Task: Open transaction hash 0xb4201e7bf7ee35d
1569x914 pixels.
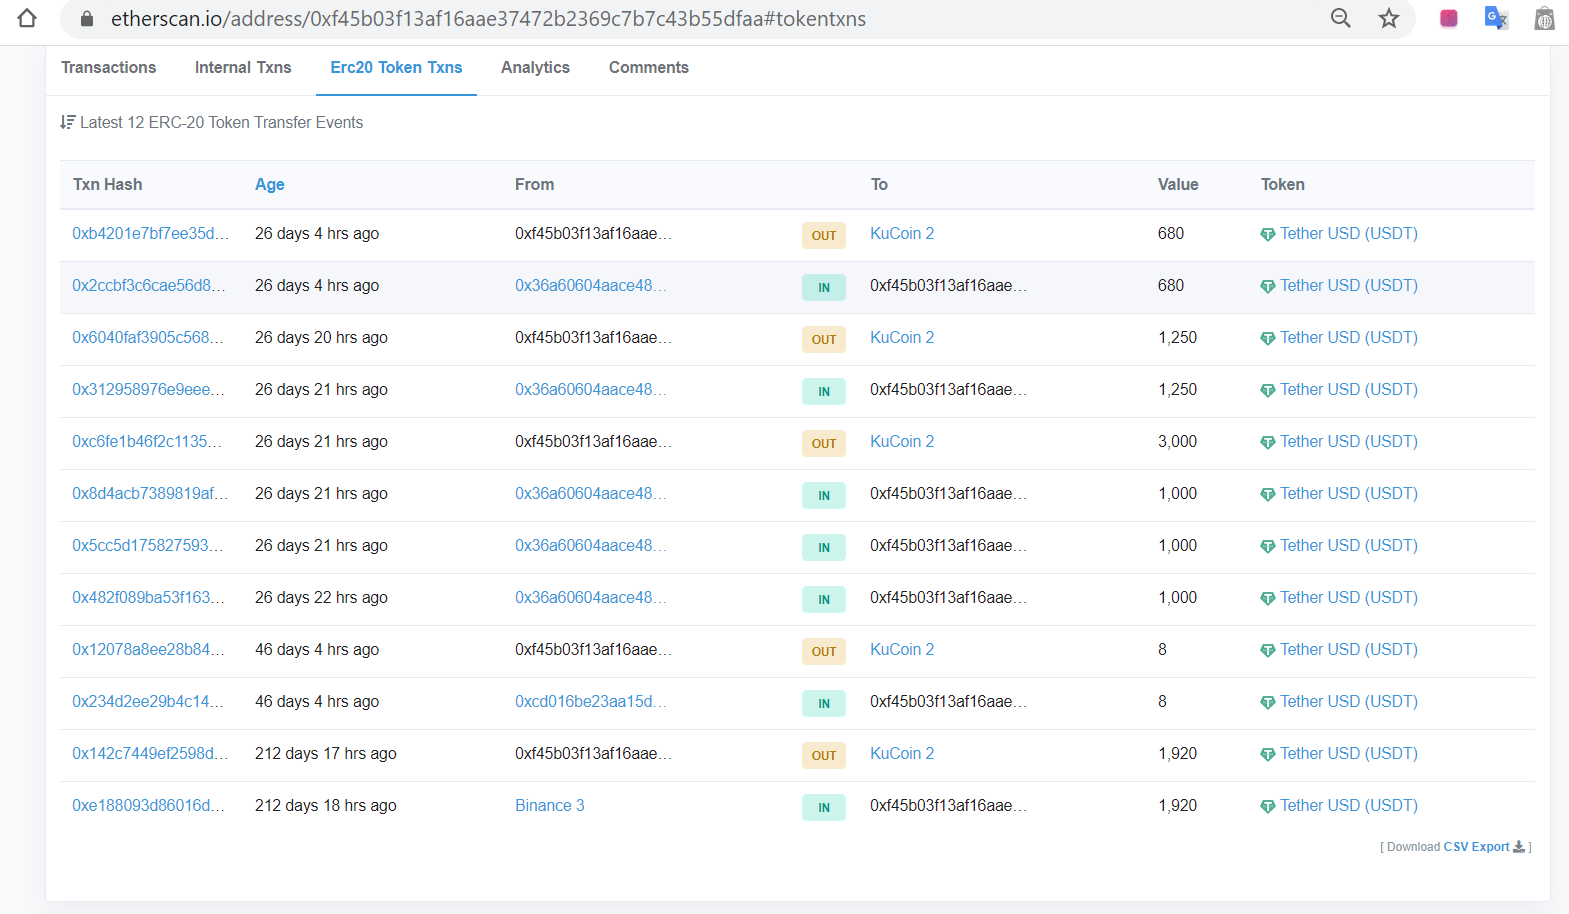Action: click(x=150, y=233)
